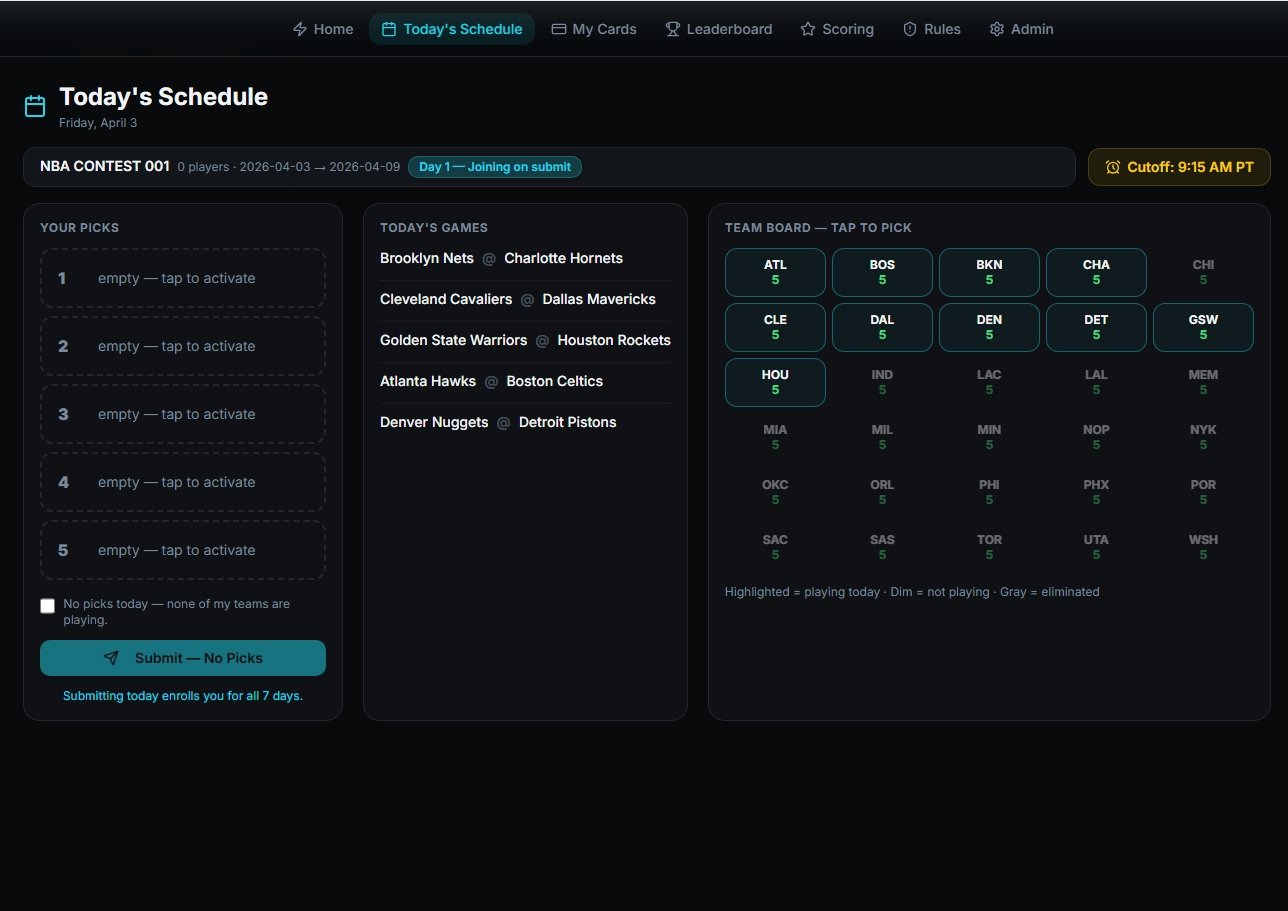Screen dimensions: 1288x911
Task: Click the Admin gear icon
Action: (x=997, y=29)
